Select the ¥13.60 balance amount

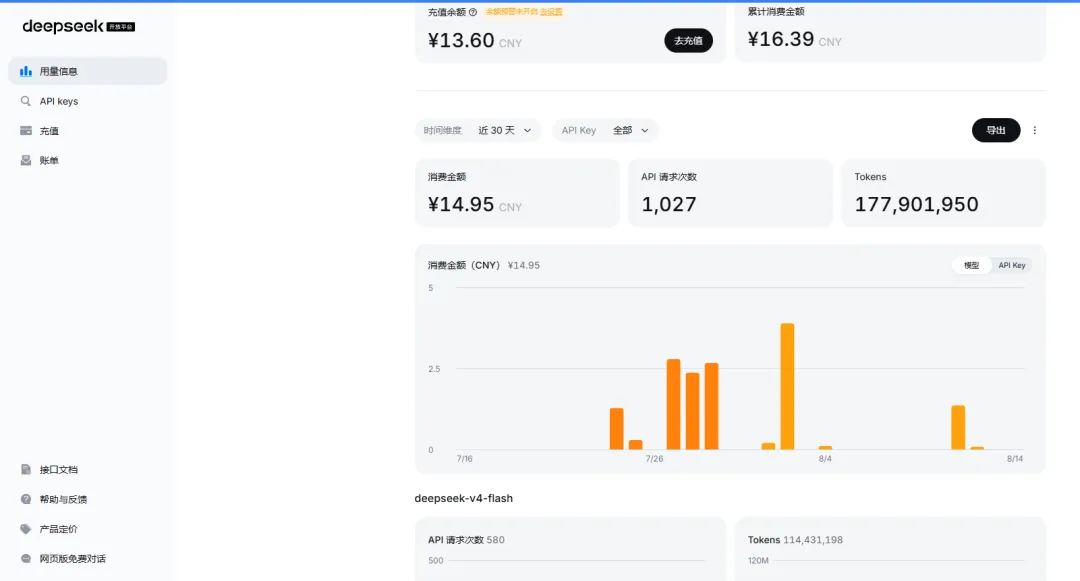pyautogui.click(x=461, y=41)
